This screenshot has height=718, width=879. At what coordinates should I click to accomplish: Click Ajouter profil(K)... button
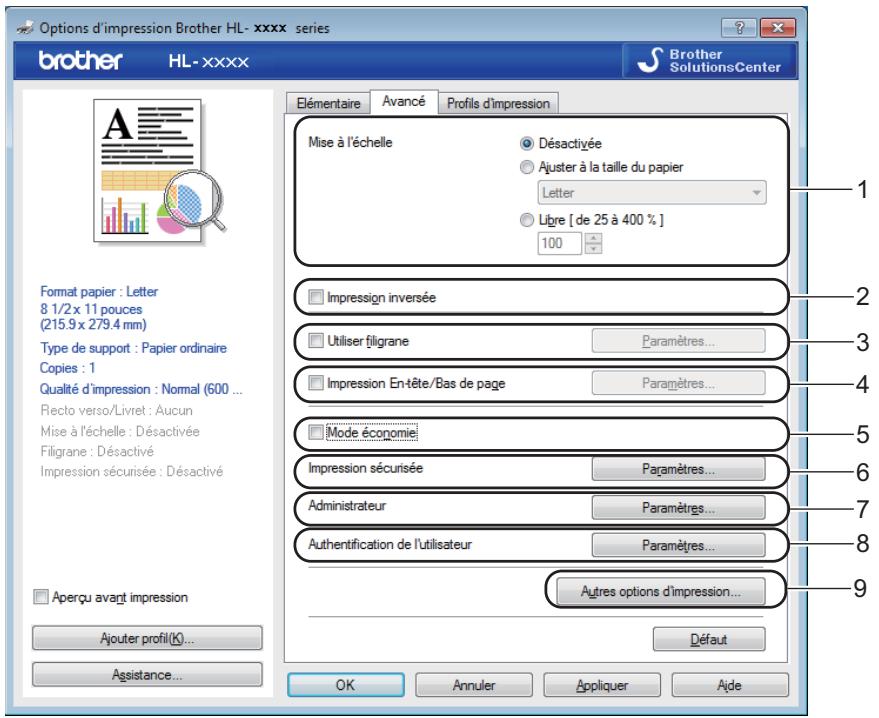pyautogui.click(x=147, y=638)
